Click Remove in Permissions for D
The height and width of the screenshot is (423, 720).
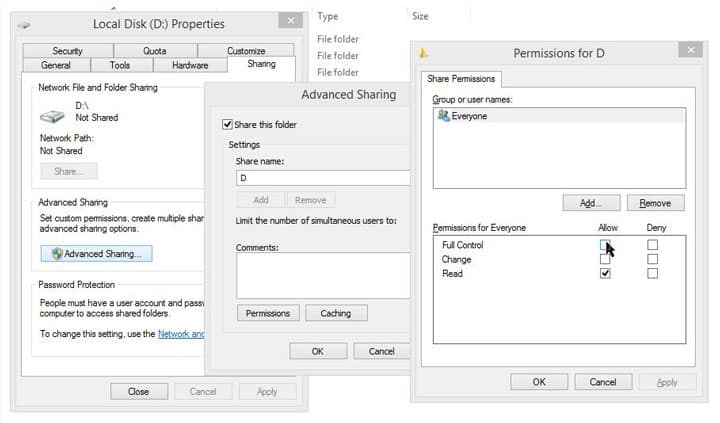[x=655, y=203]
